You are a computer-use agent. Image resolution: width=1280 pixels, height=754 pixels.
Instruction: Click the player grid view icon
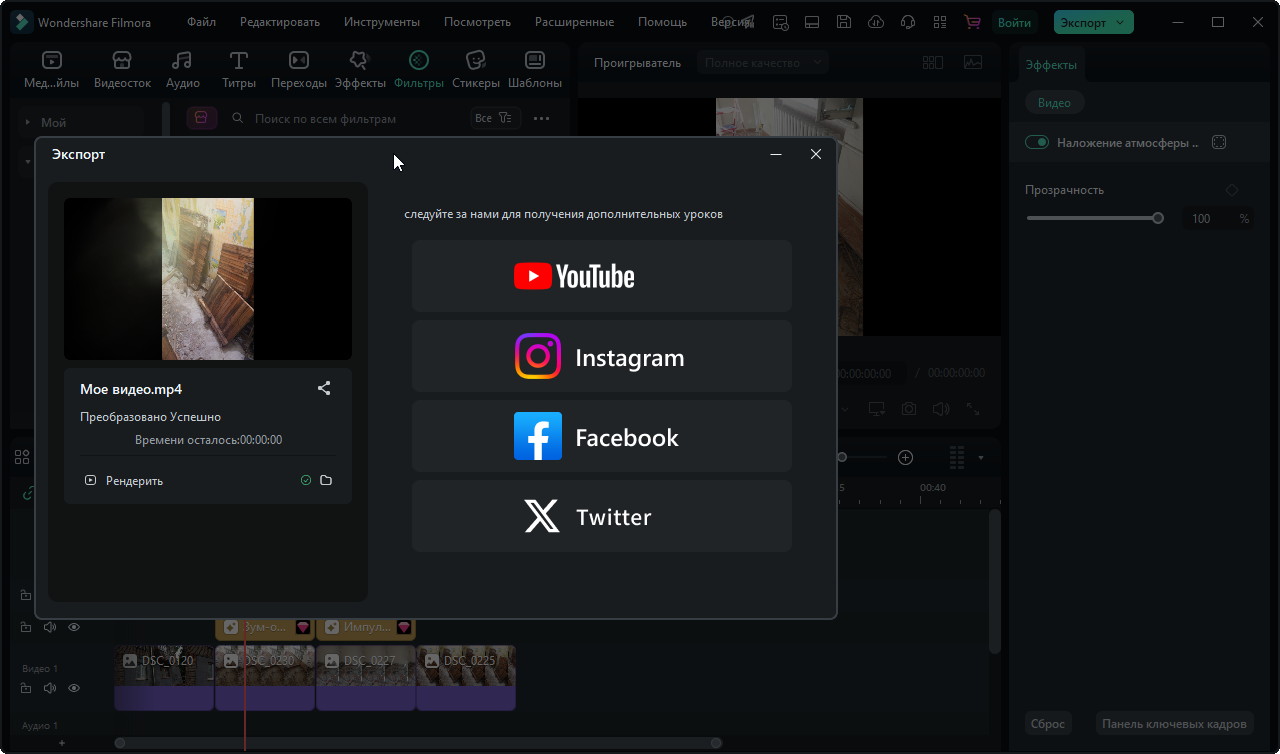coord(933,62)
